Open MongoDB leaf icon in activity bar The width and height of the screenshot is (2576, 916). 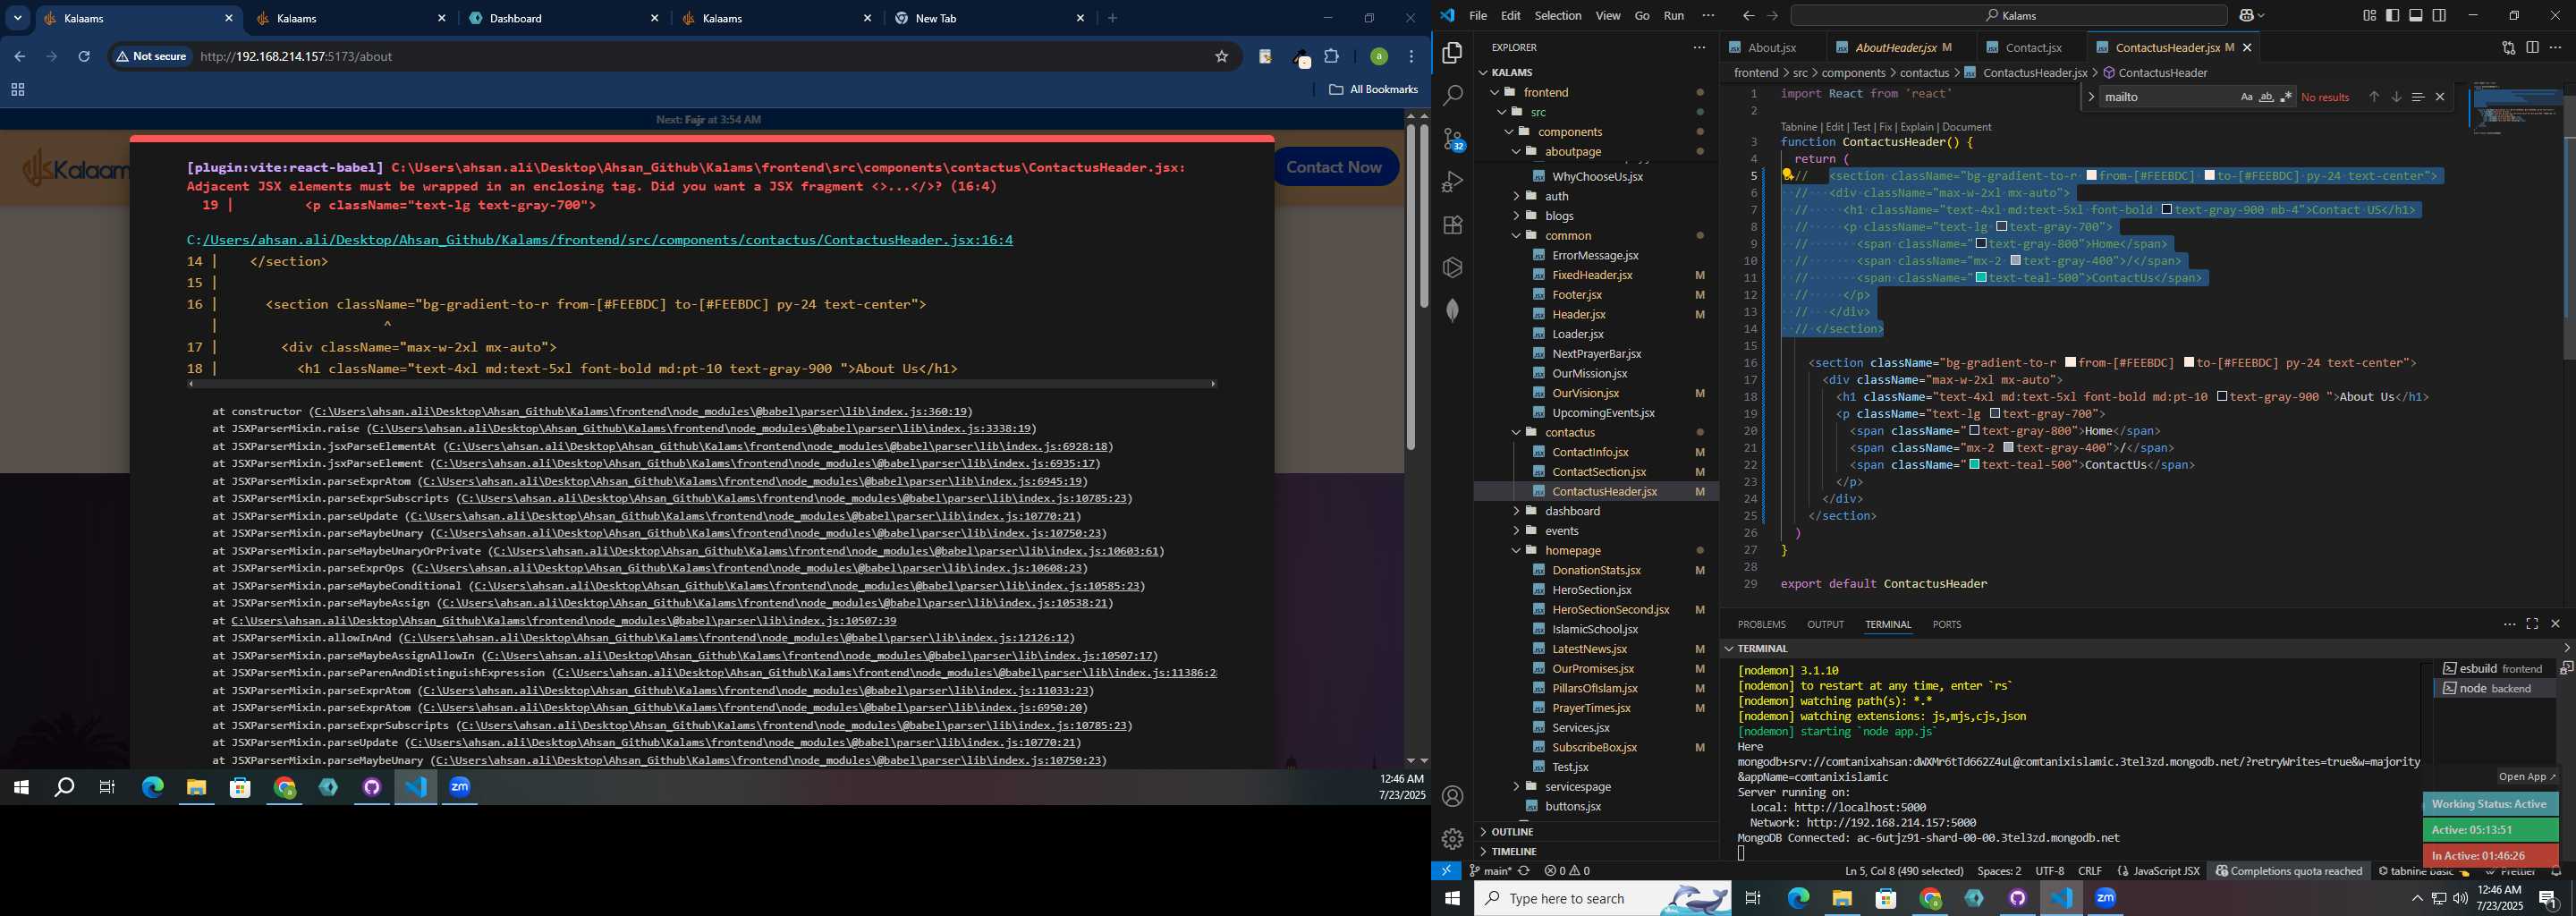coord(1453,310)
